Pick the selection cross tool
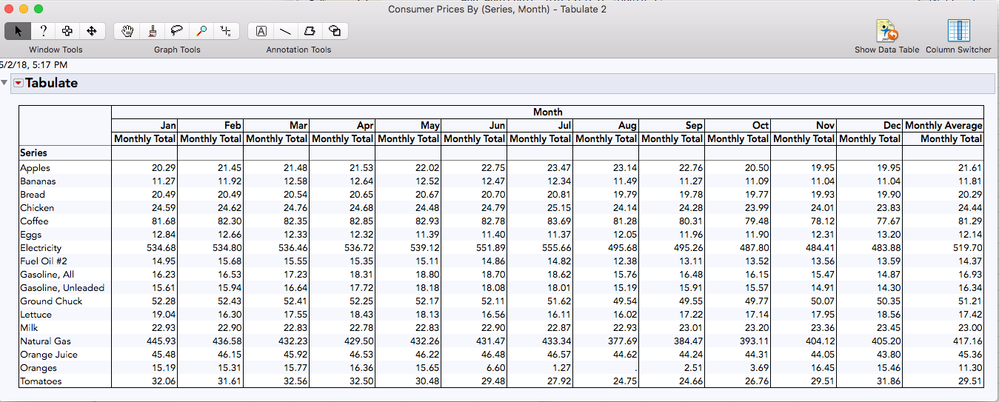999x402 pixels. tap(67, 31)
